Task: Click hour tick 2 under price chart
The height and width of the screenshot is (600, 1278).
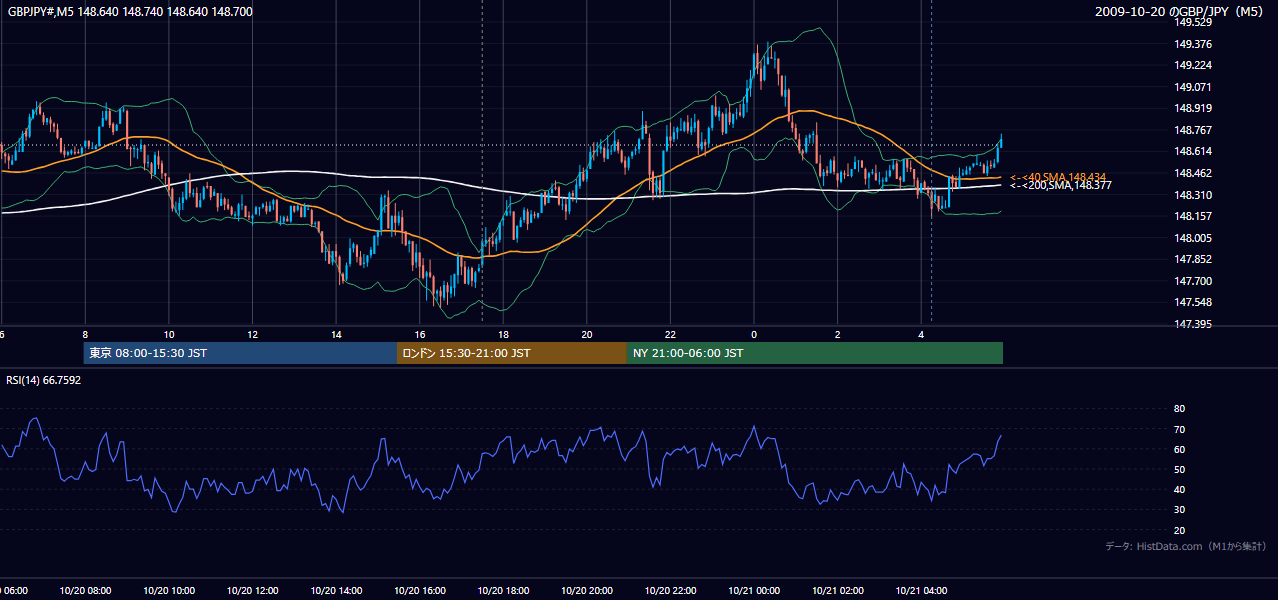Action: click(x=837, y=334)
